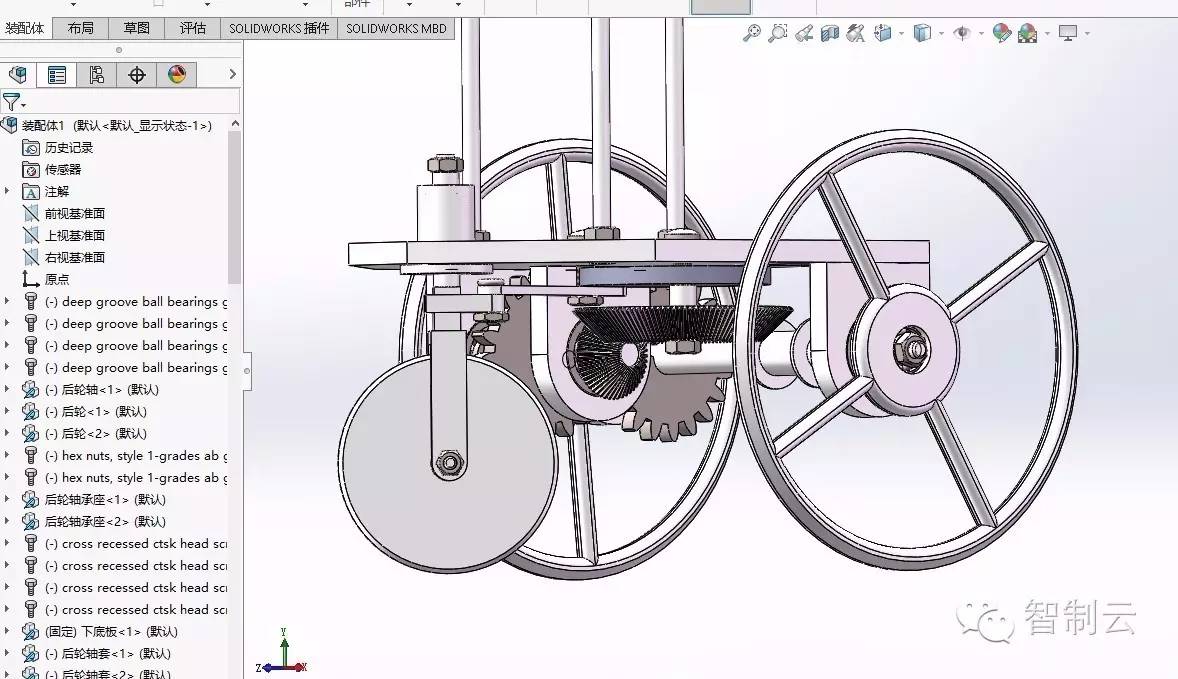The height and width of the screenshot is (679, 1178).
Task: Show more manager tabs with chevron arrow
Action: click(232, 74)
